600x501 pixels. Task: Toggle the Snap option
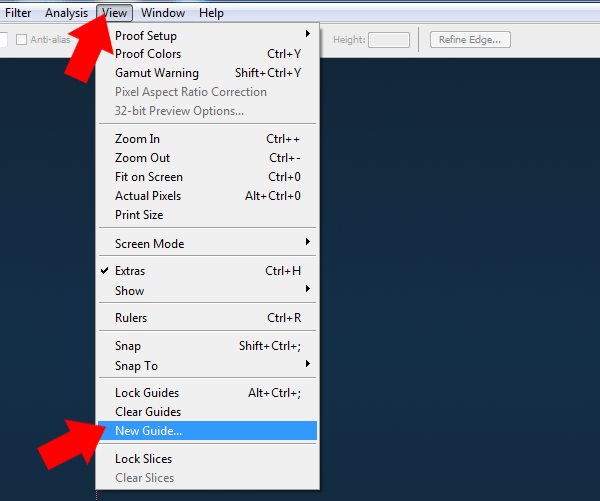tap(208, 346)
